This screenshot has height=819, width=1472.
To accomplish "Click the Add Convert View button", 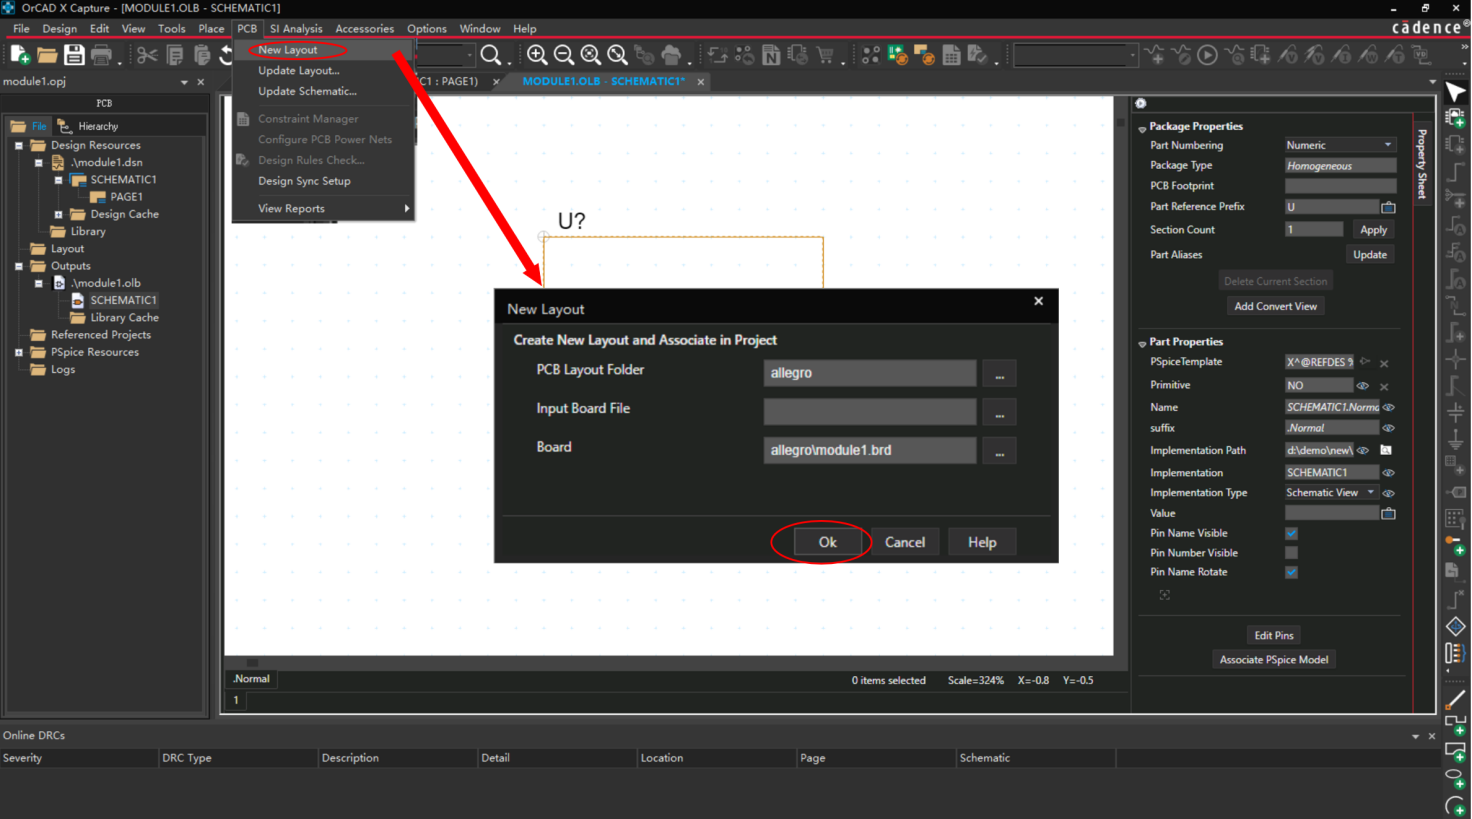I will click(x=1275, y=306).
